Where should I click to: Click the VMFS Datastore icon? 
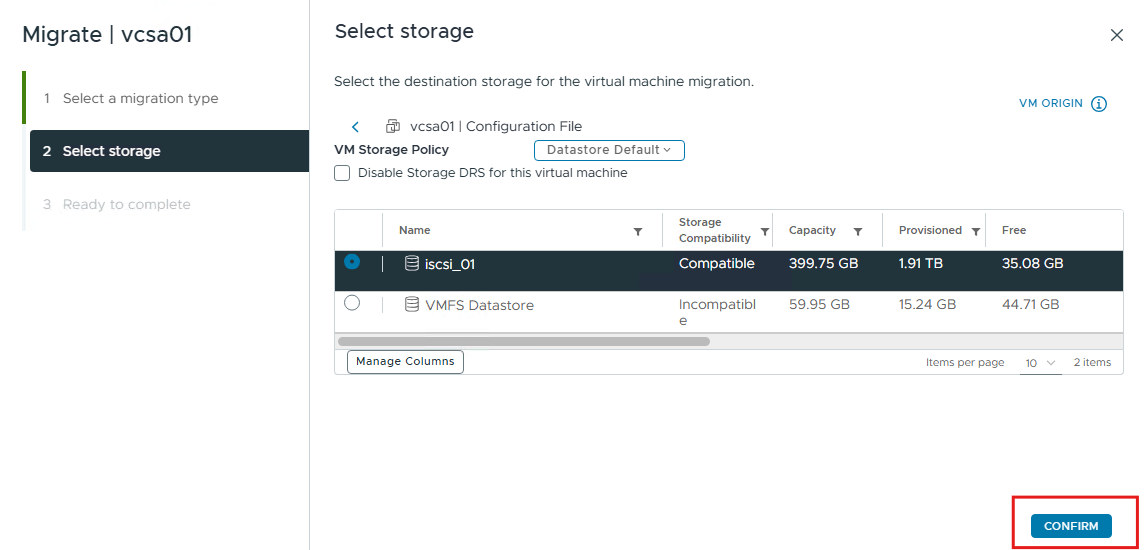click(x=412, y=304)
